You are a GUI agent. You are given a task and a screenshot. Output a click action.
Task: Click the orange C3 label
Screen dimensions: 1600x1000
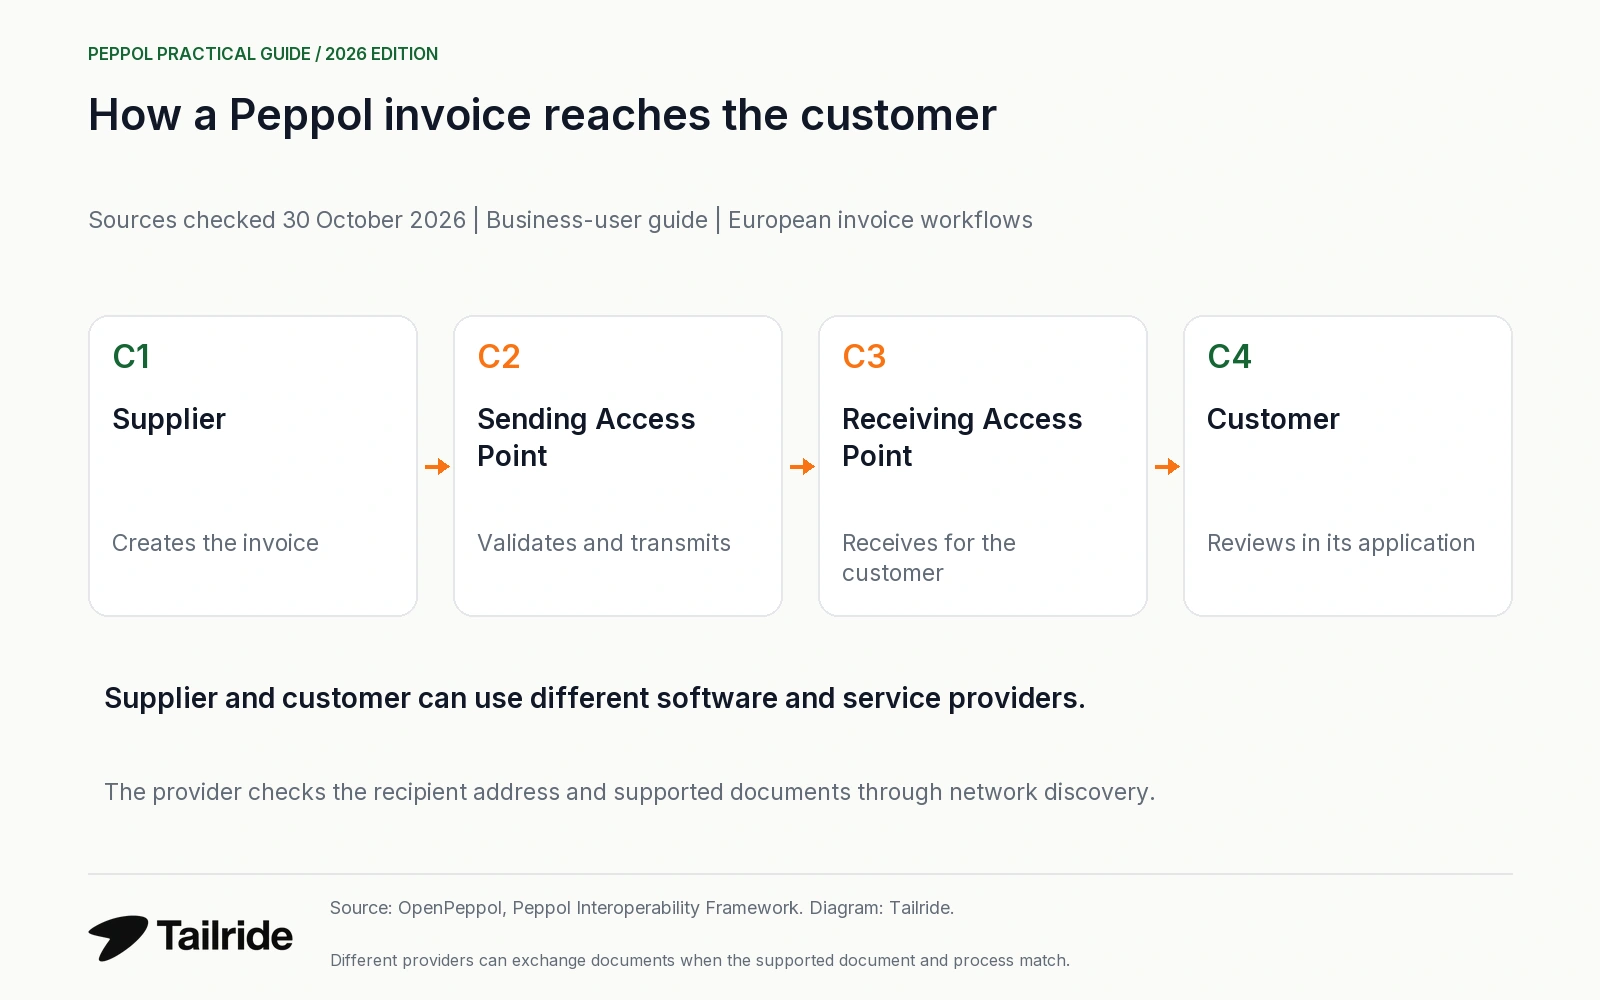tap(864, 357)
